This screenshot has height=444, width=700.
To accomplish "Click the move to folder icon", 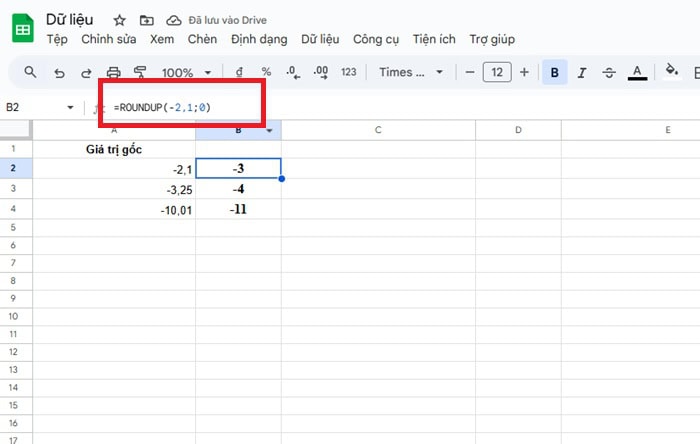I will click(x=146, y=20).
